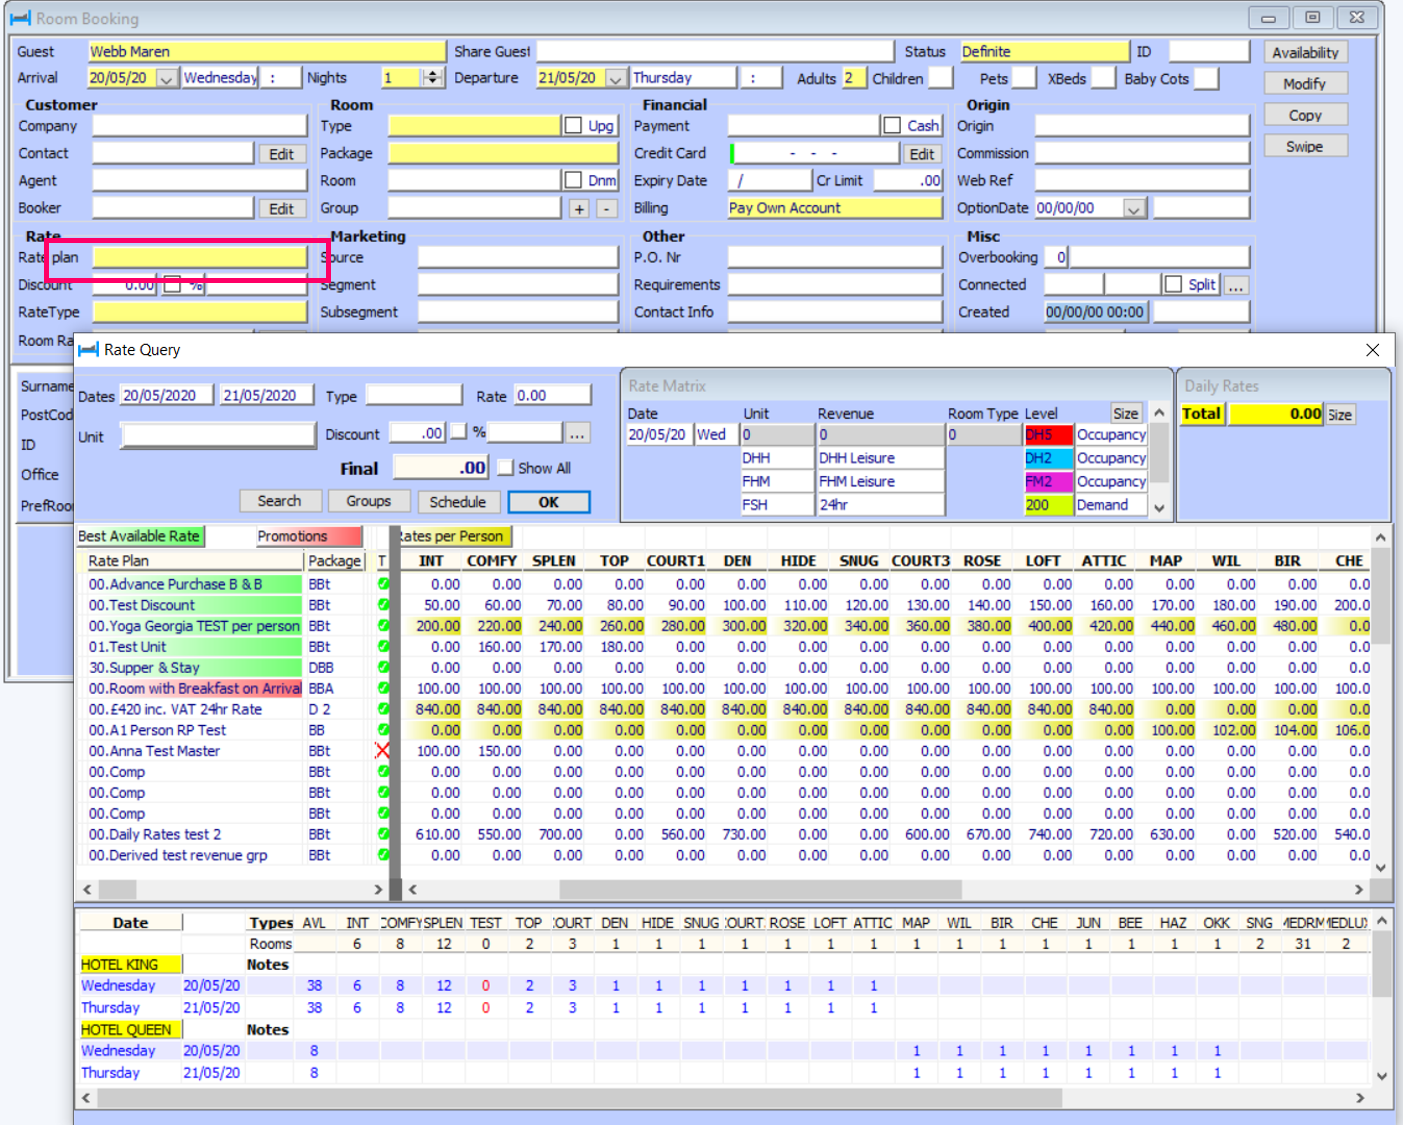The image size is (1403, 1125).
Task: Click the Swipe button
Action: [1305, 146]
